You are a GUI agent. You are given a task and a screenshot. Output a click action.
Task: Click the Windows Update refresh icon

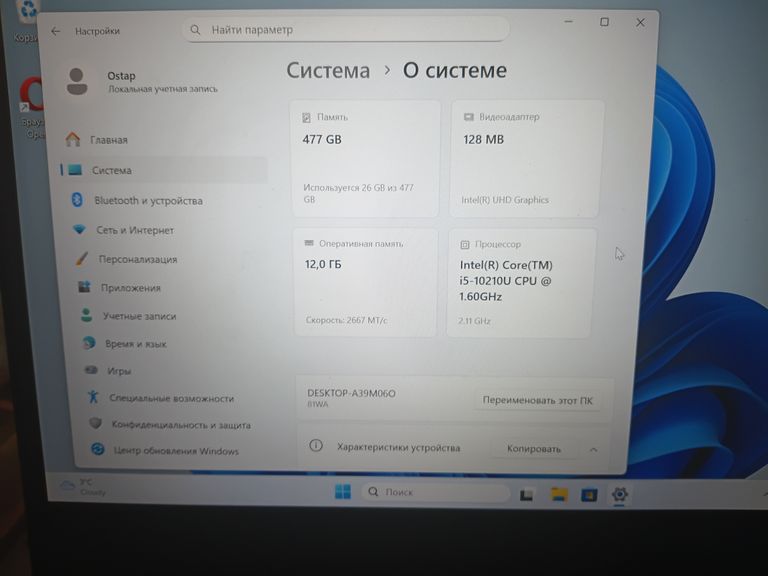[x=98, y=449]
